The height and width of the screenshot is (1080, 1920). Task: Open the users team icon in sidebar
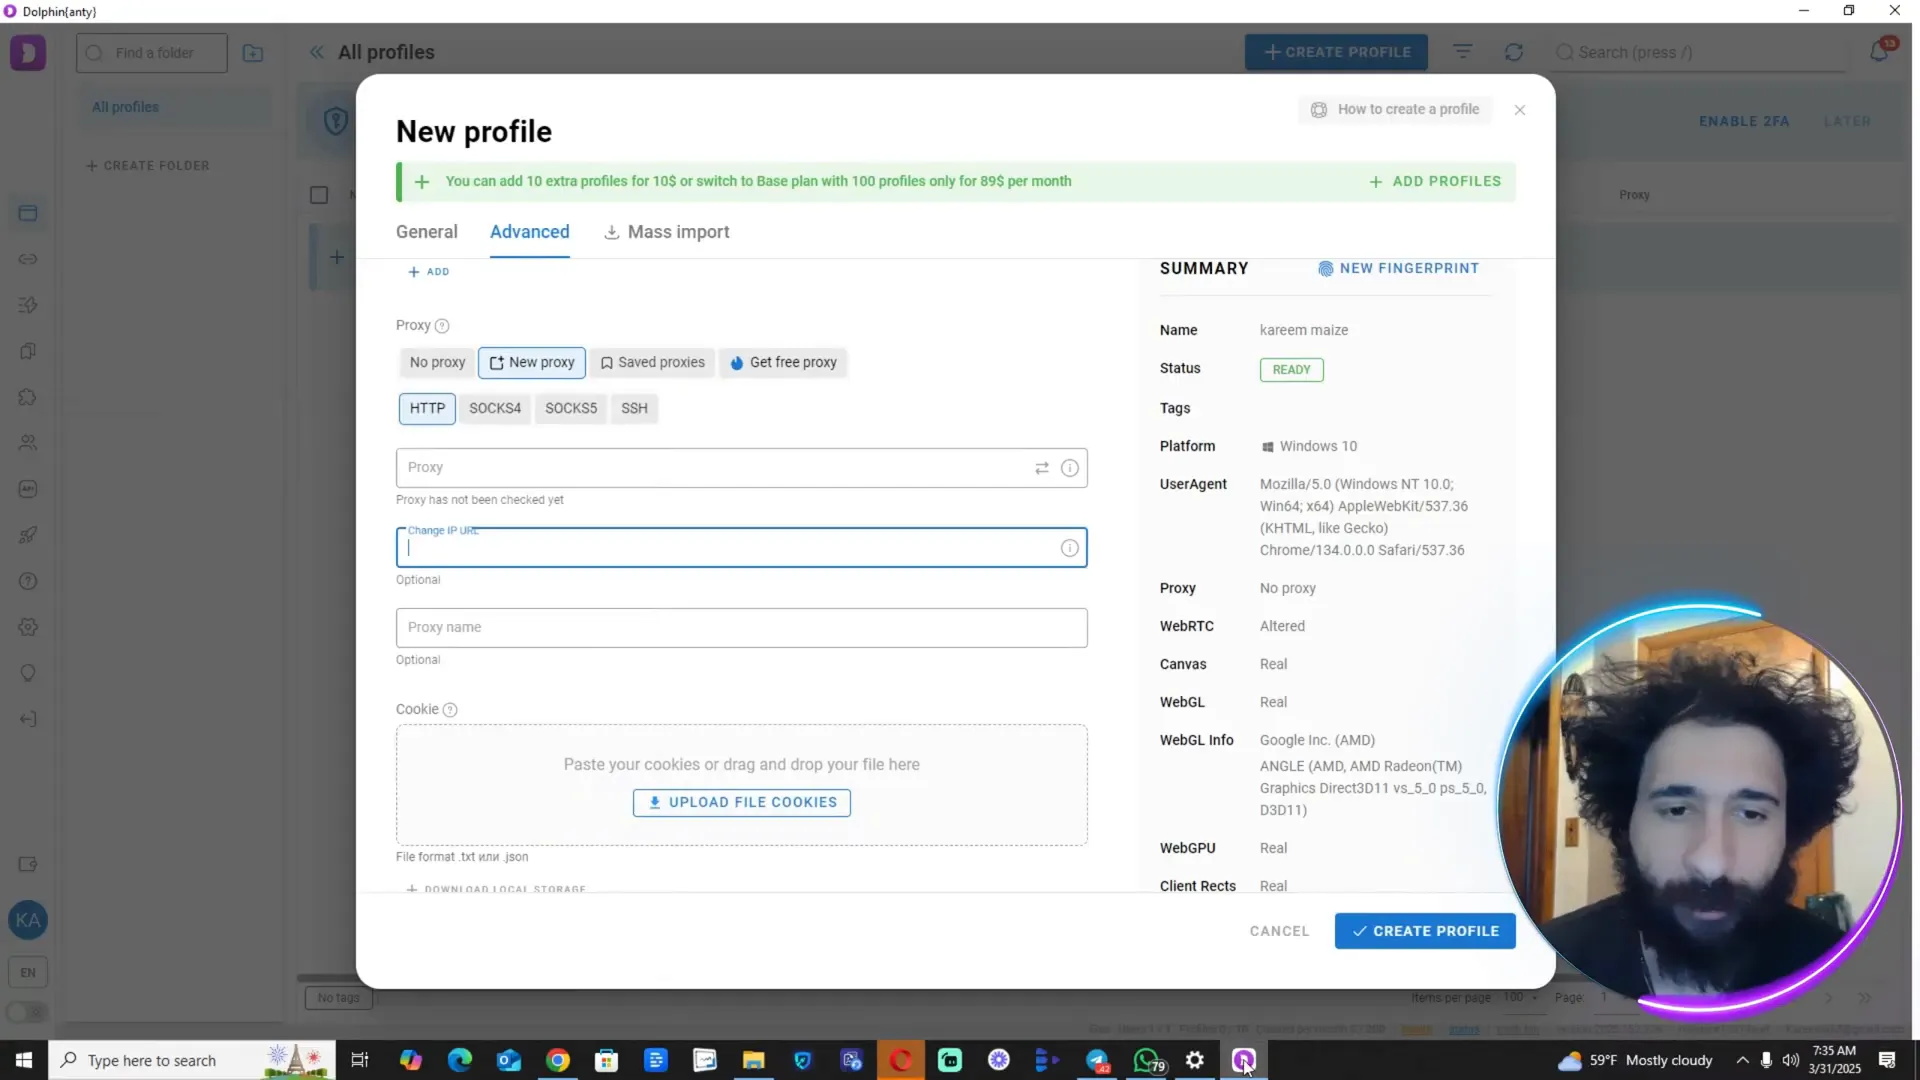28,443
